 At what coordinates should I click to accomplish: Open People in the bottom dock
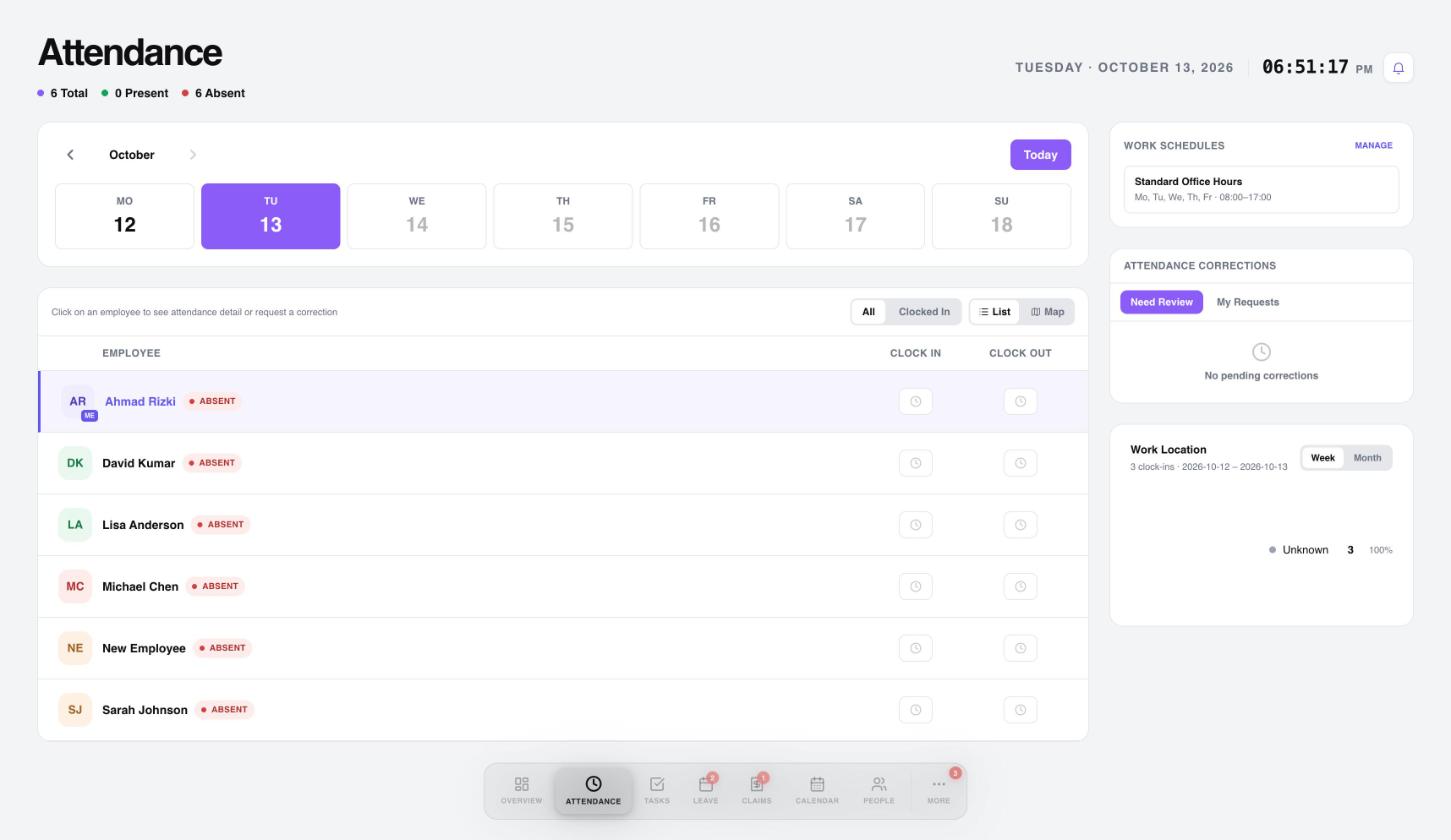[879, 791]
